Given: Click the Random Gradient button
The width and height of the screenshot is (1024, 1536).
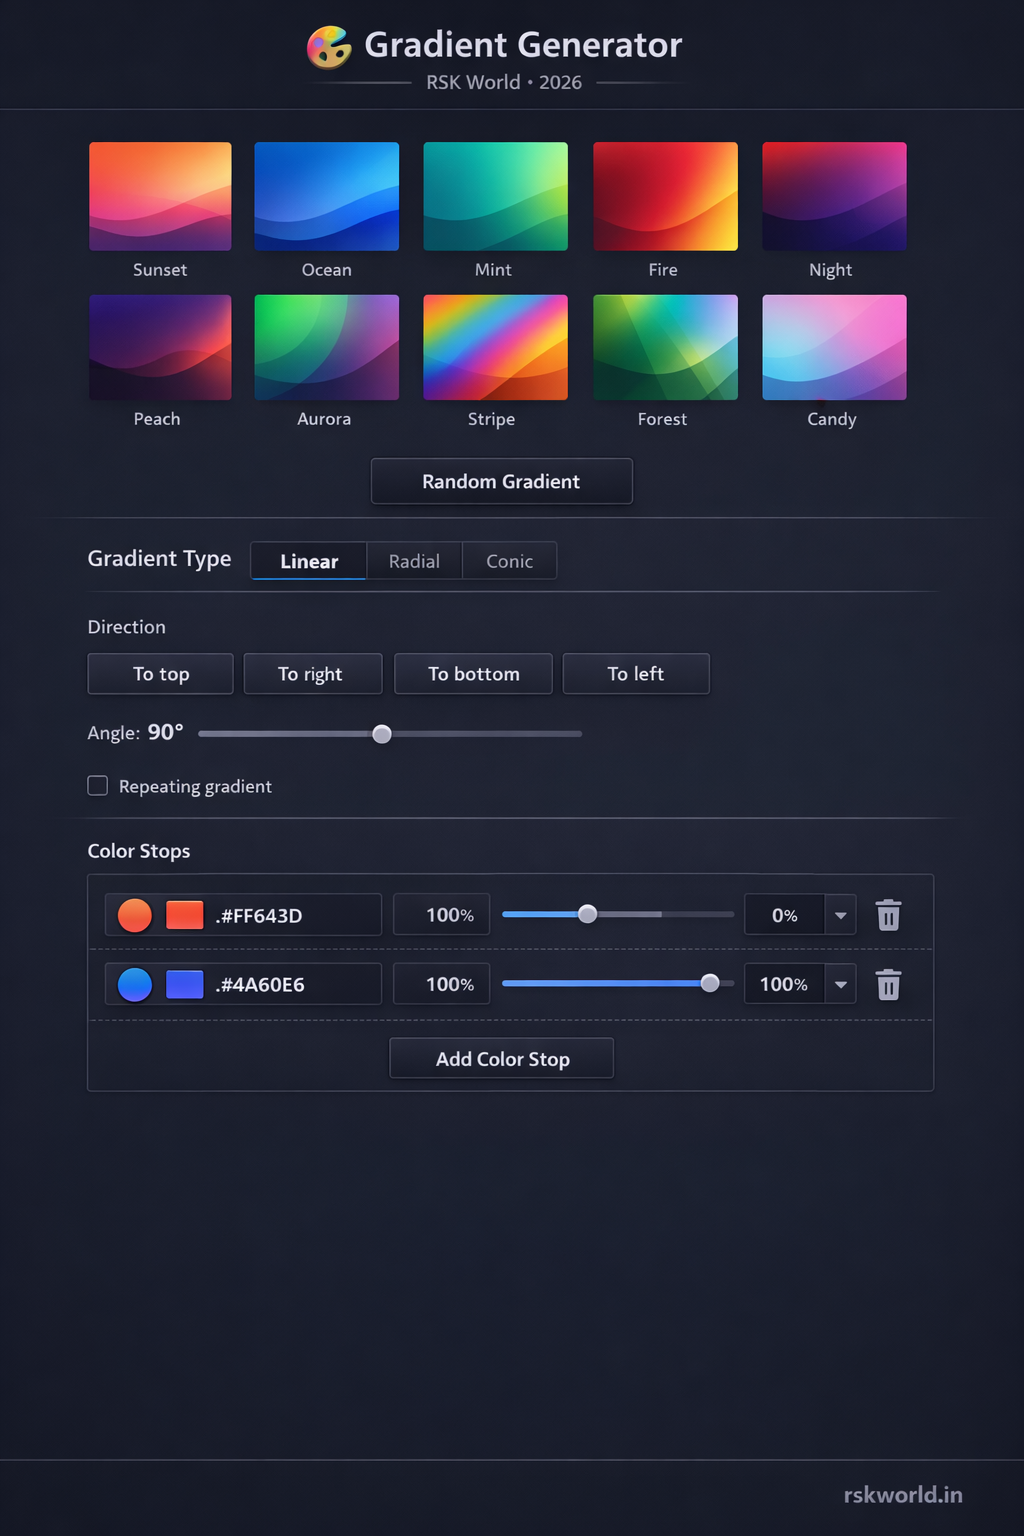Looking at the screenshot, I should (x=501, y=481).
